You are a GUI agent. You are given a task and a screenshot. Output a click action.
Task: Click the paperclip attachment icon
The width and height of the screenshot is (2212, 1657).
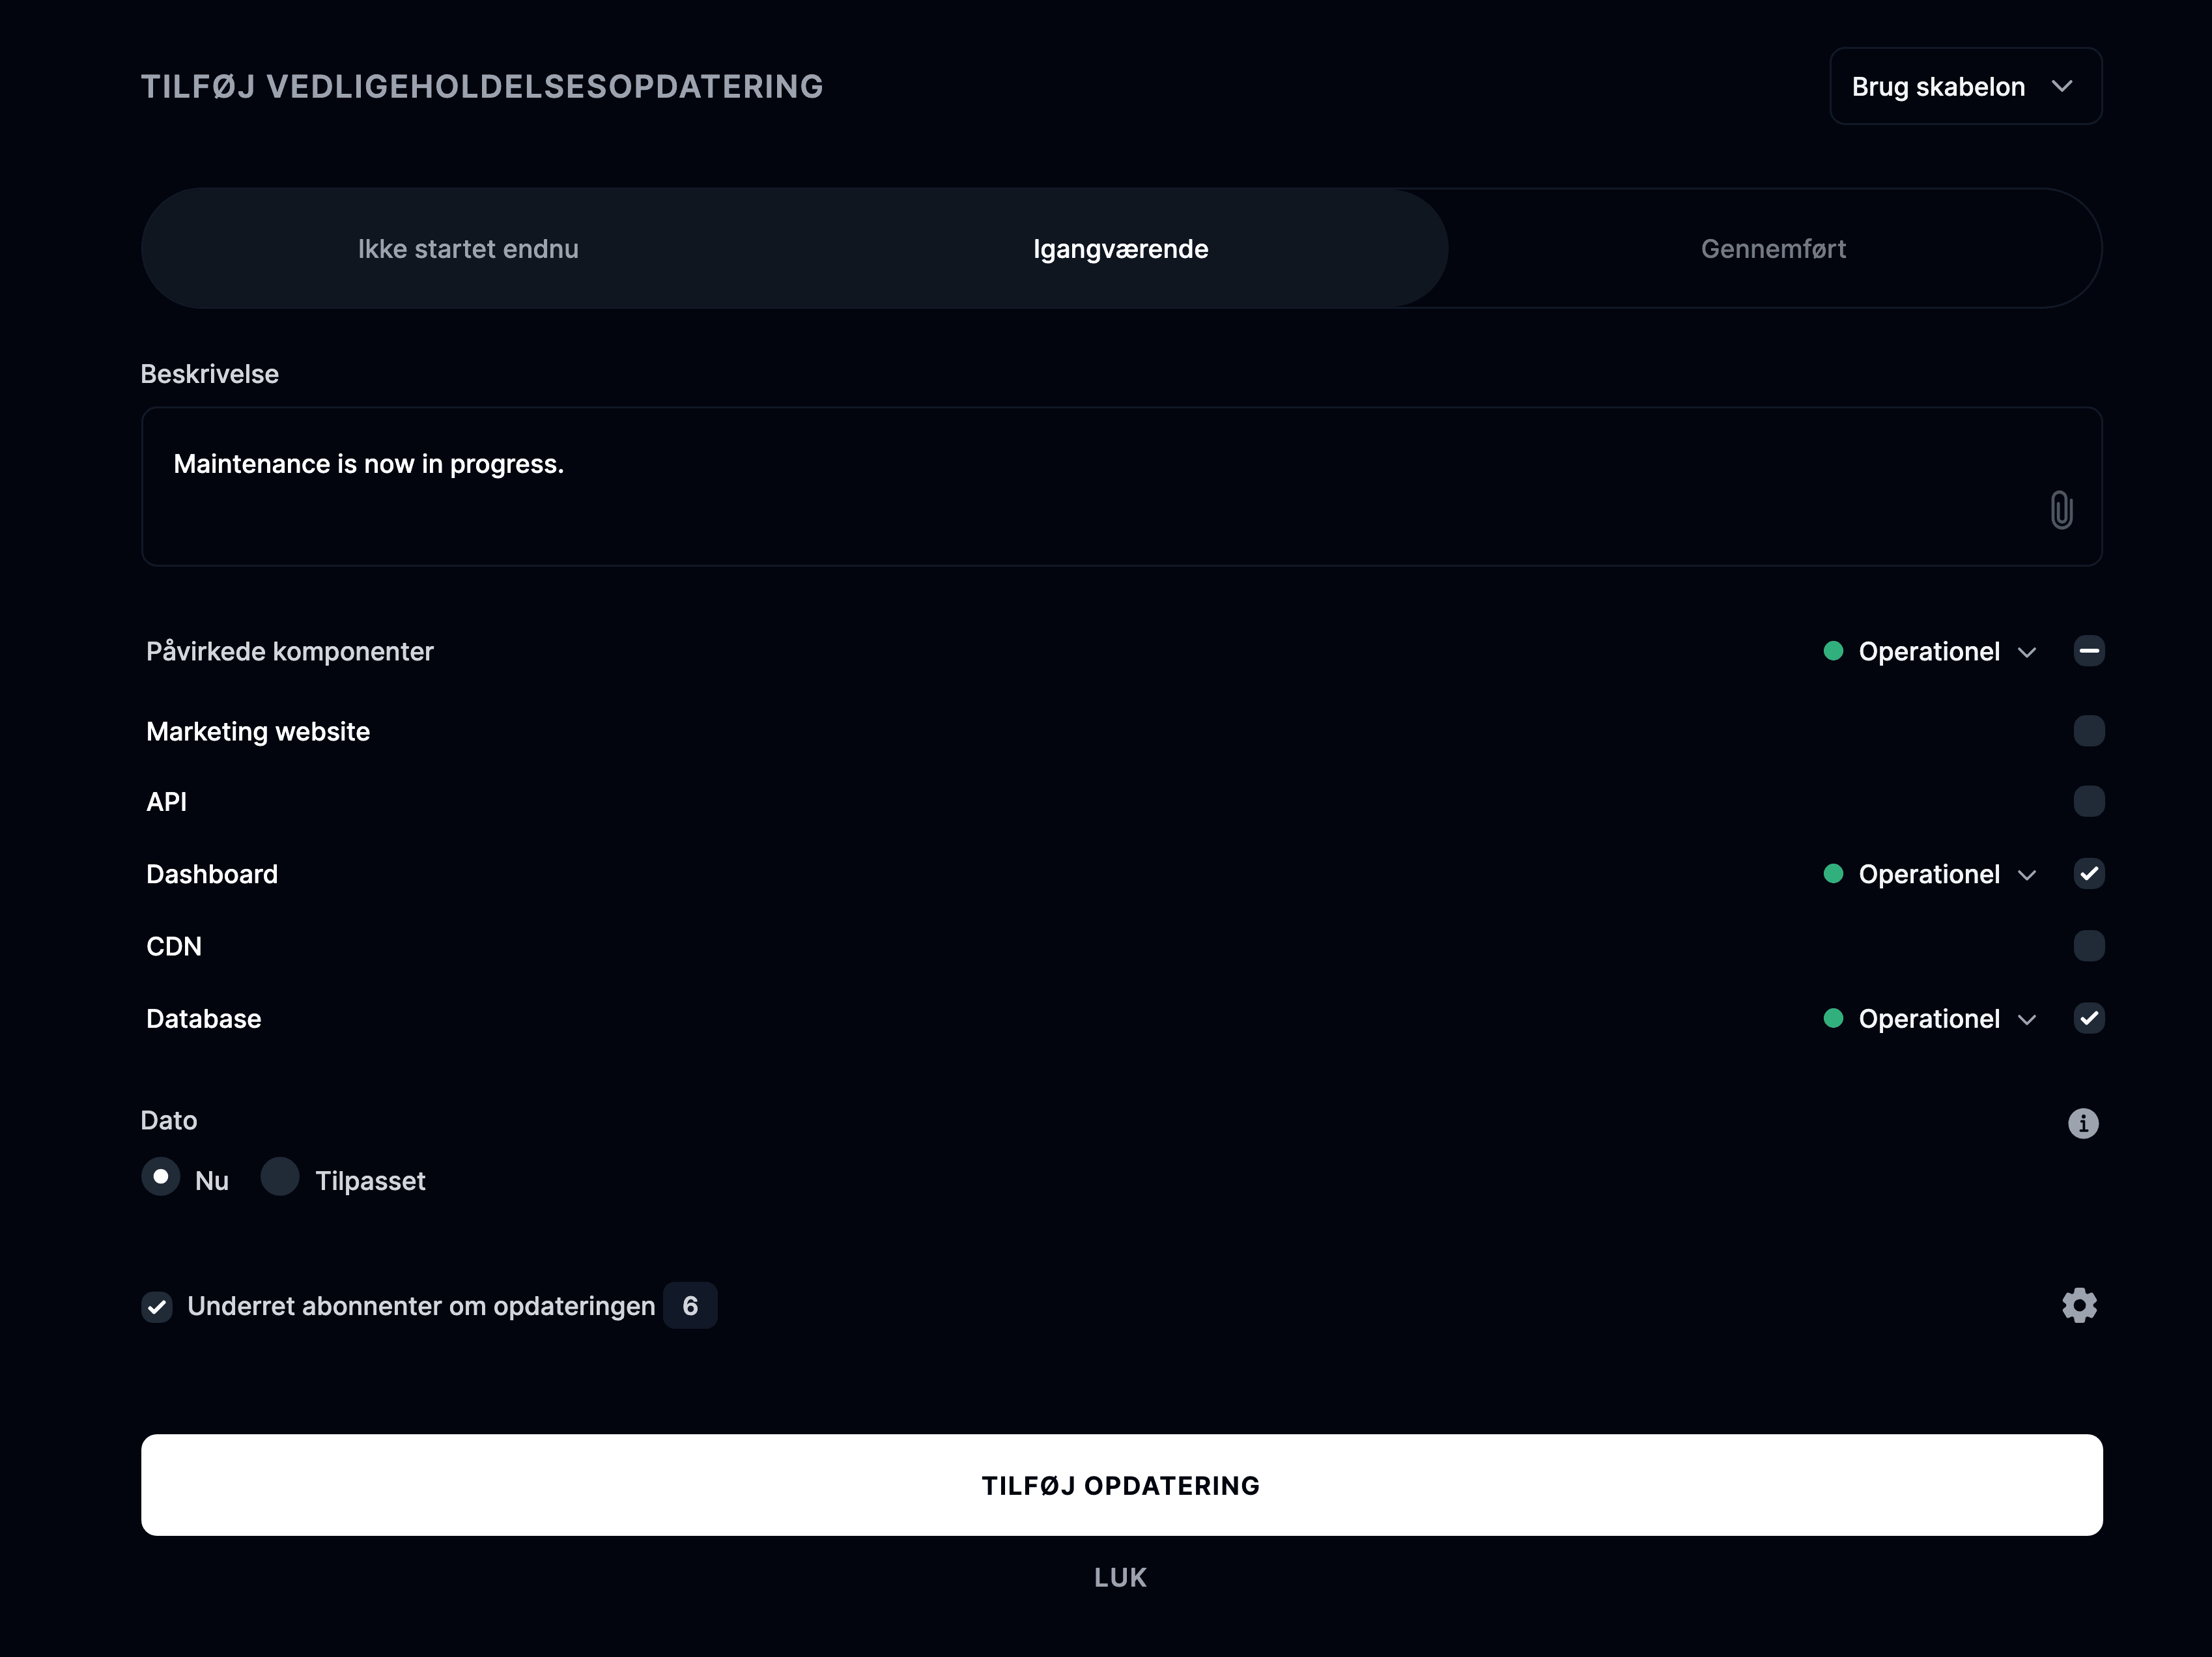pyautogui.click(x=2061, y=510)
